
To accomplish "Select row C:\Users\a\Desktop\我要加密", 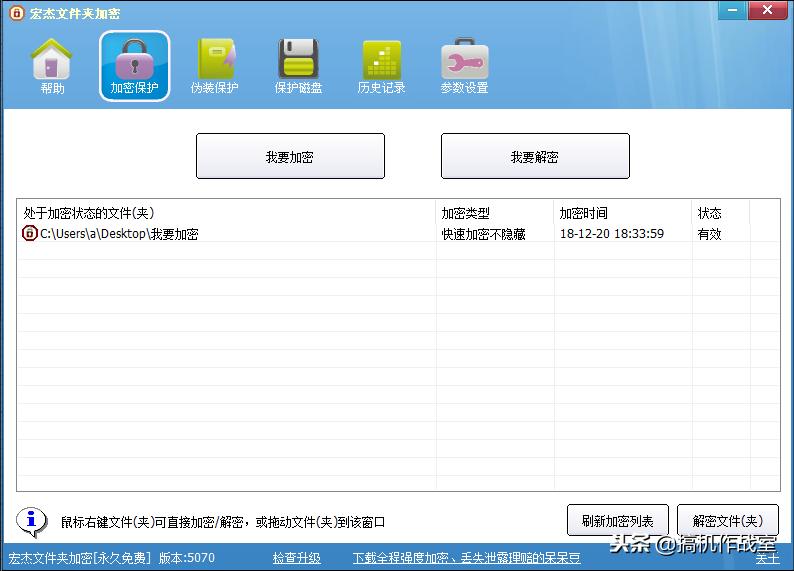I will coord(399,233).
